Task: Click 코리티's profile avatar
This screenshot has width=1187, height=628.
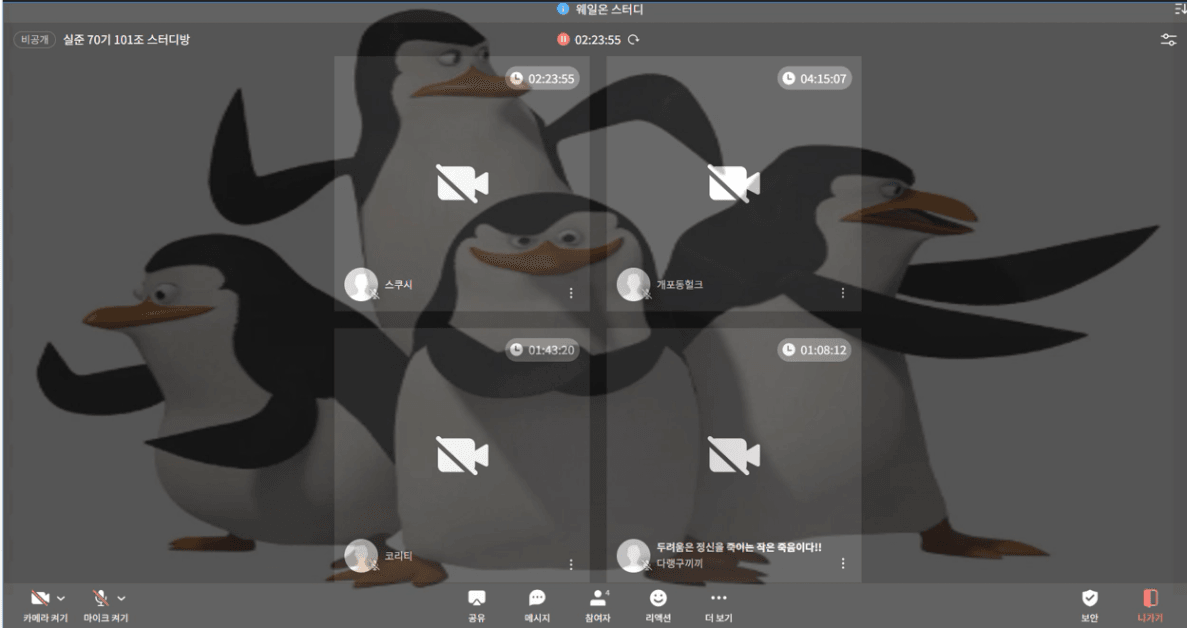Action: pos(361,556)
